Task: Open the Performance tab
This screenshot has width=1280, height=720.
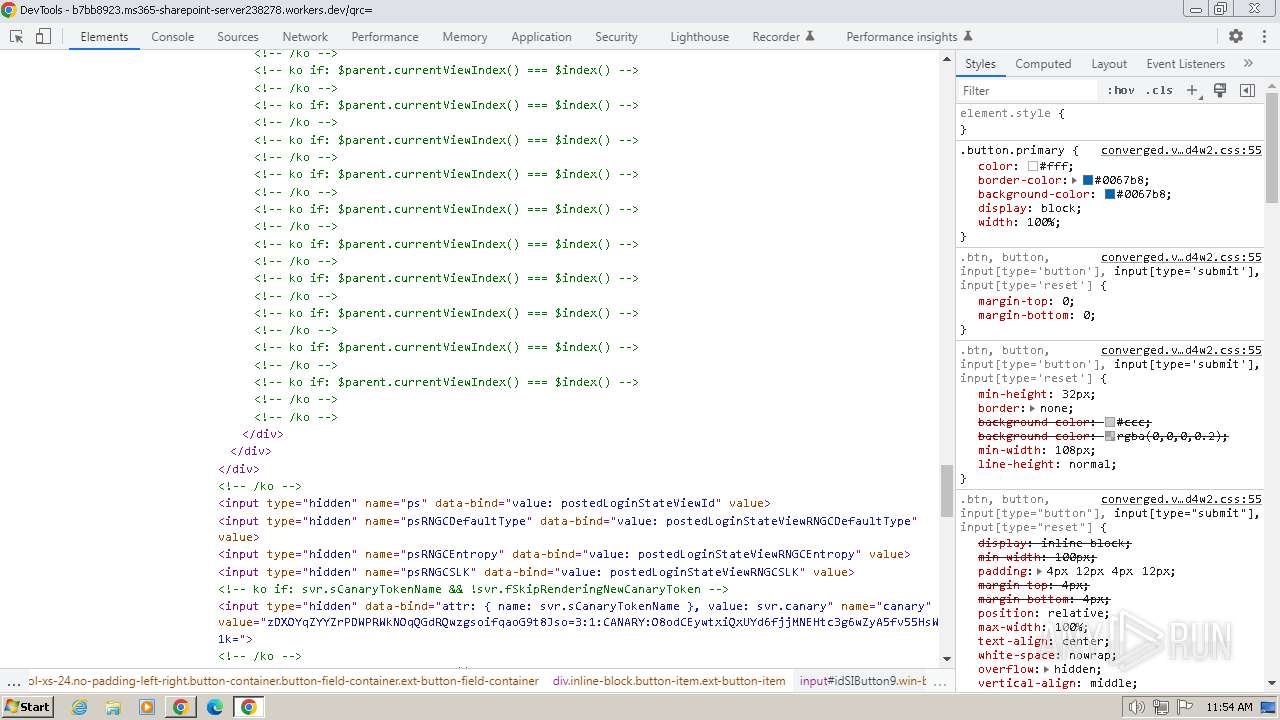Action: pos(385,36)
